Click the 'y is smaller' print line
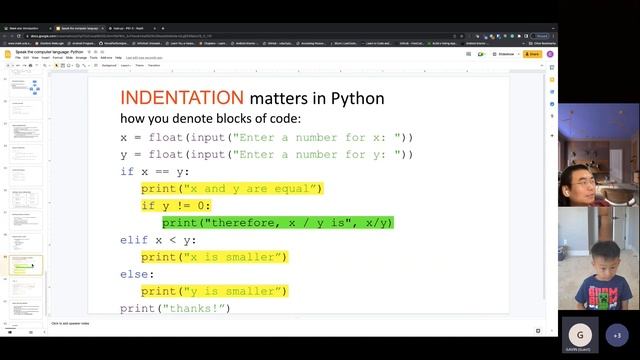 (214, 291)
